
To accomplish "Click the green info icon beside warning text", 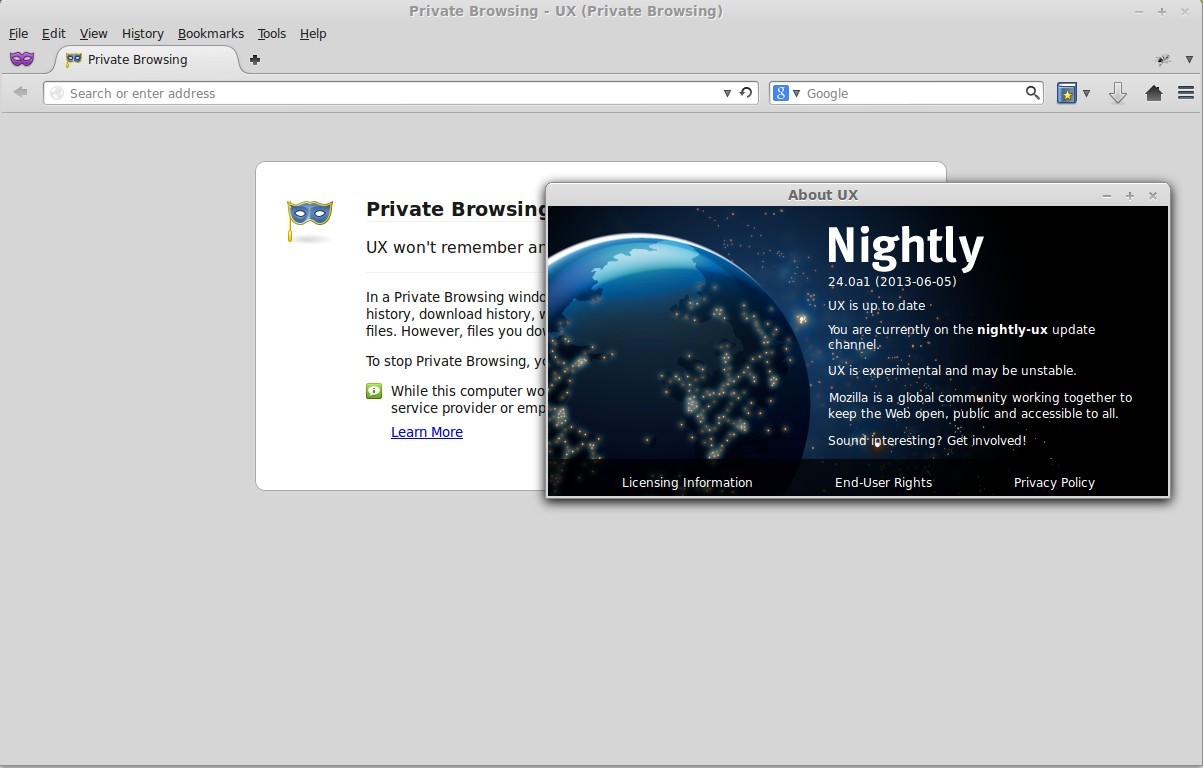I will point(374,391).
